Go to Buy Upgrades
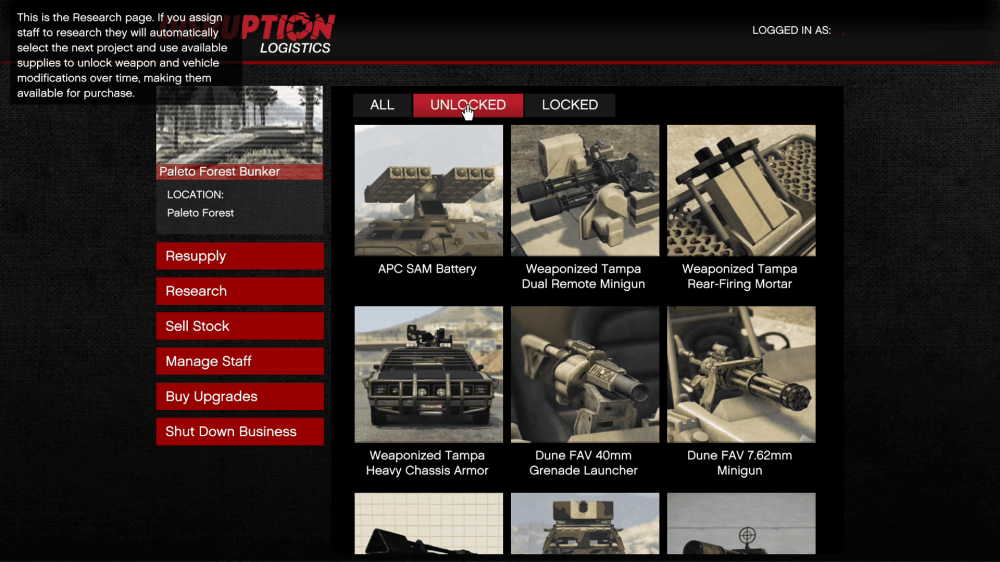 click(x=240, y=396)
